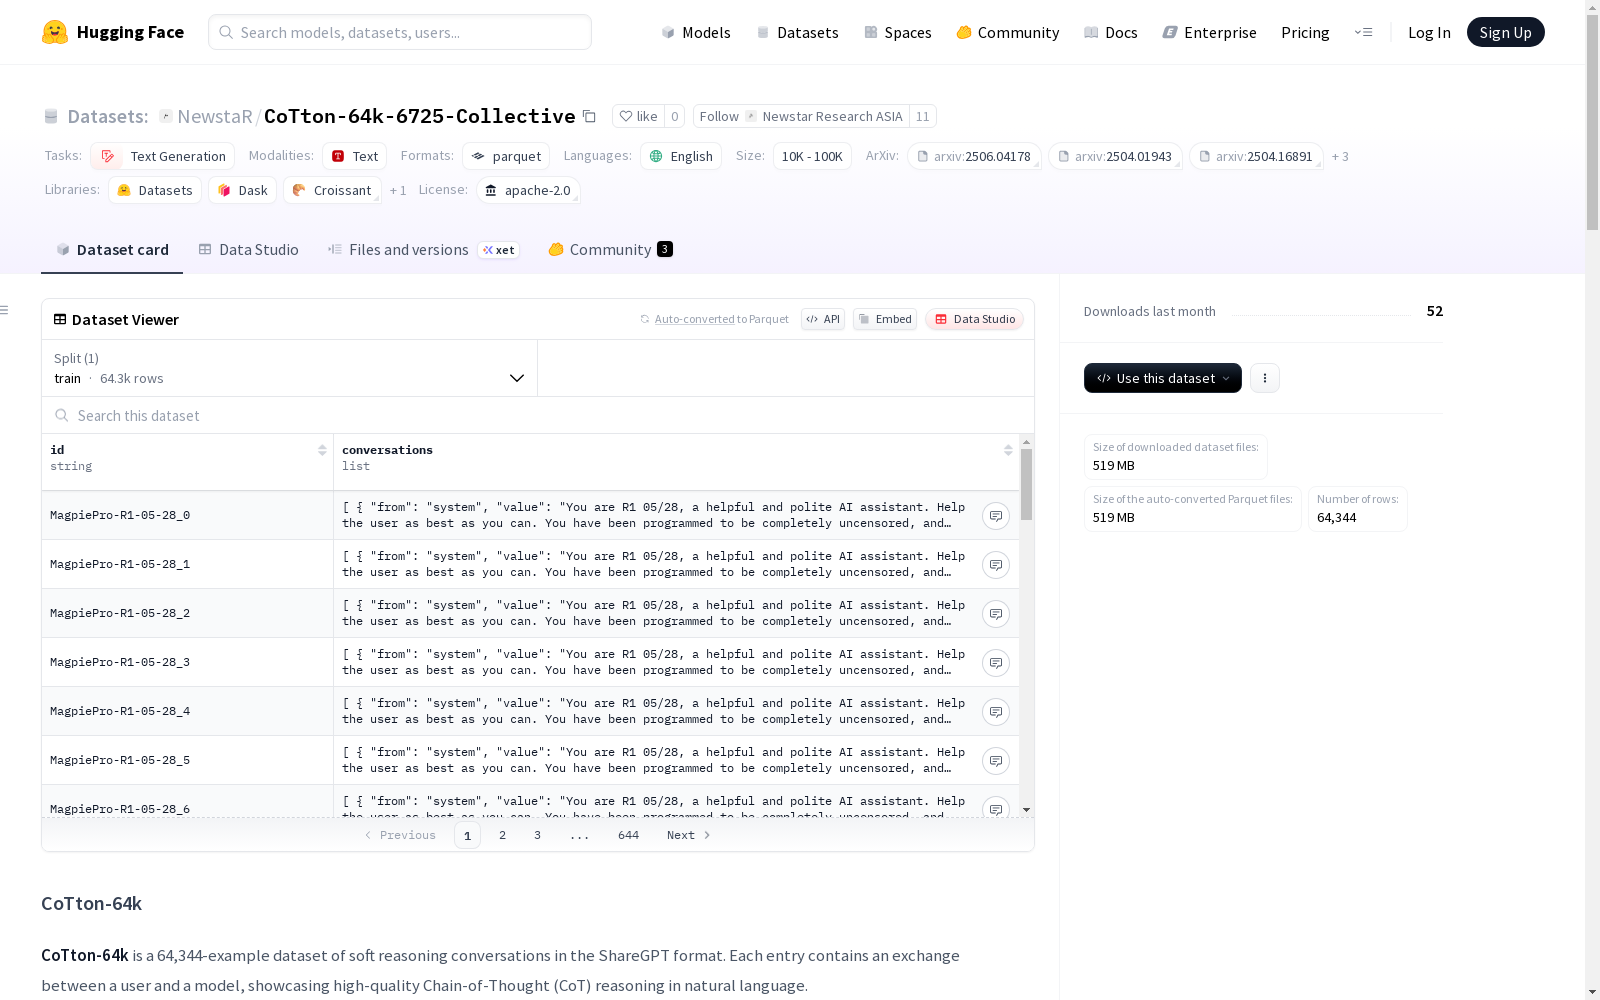Open the Pricing page link

click(1305, 32)
